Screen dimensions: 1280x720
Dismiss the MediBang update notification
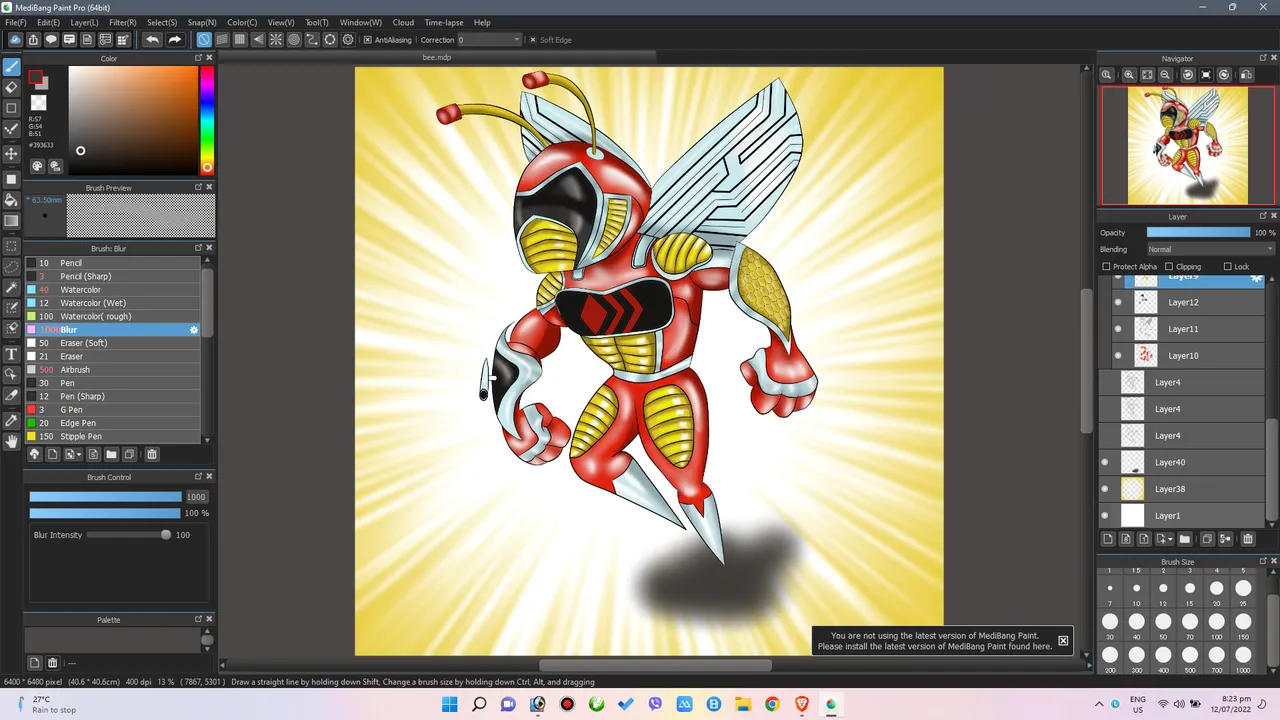click(1063, 641)
